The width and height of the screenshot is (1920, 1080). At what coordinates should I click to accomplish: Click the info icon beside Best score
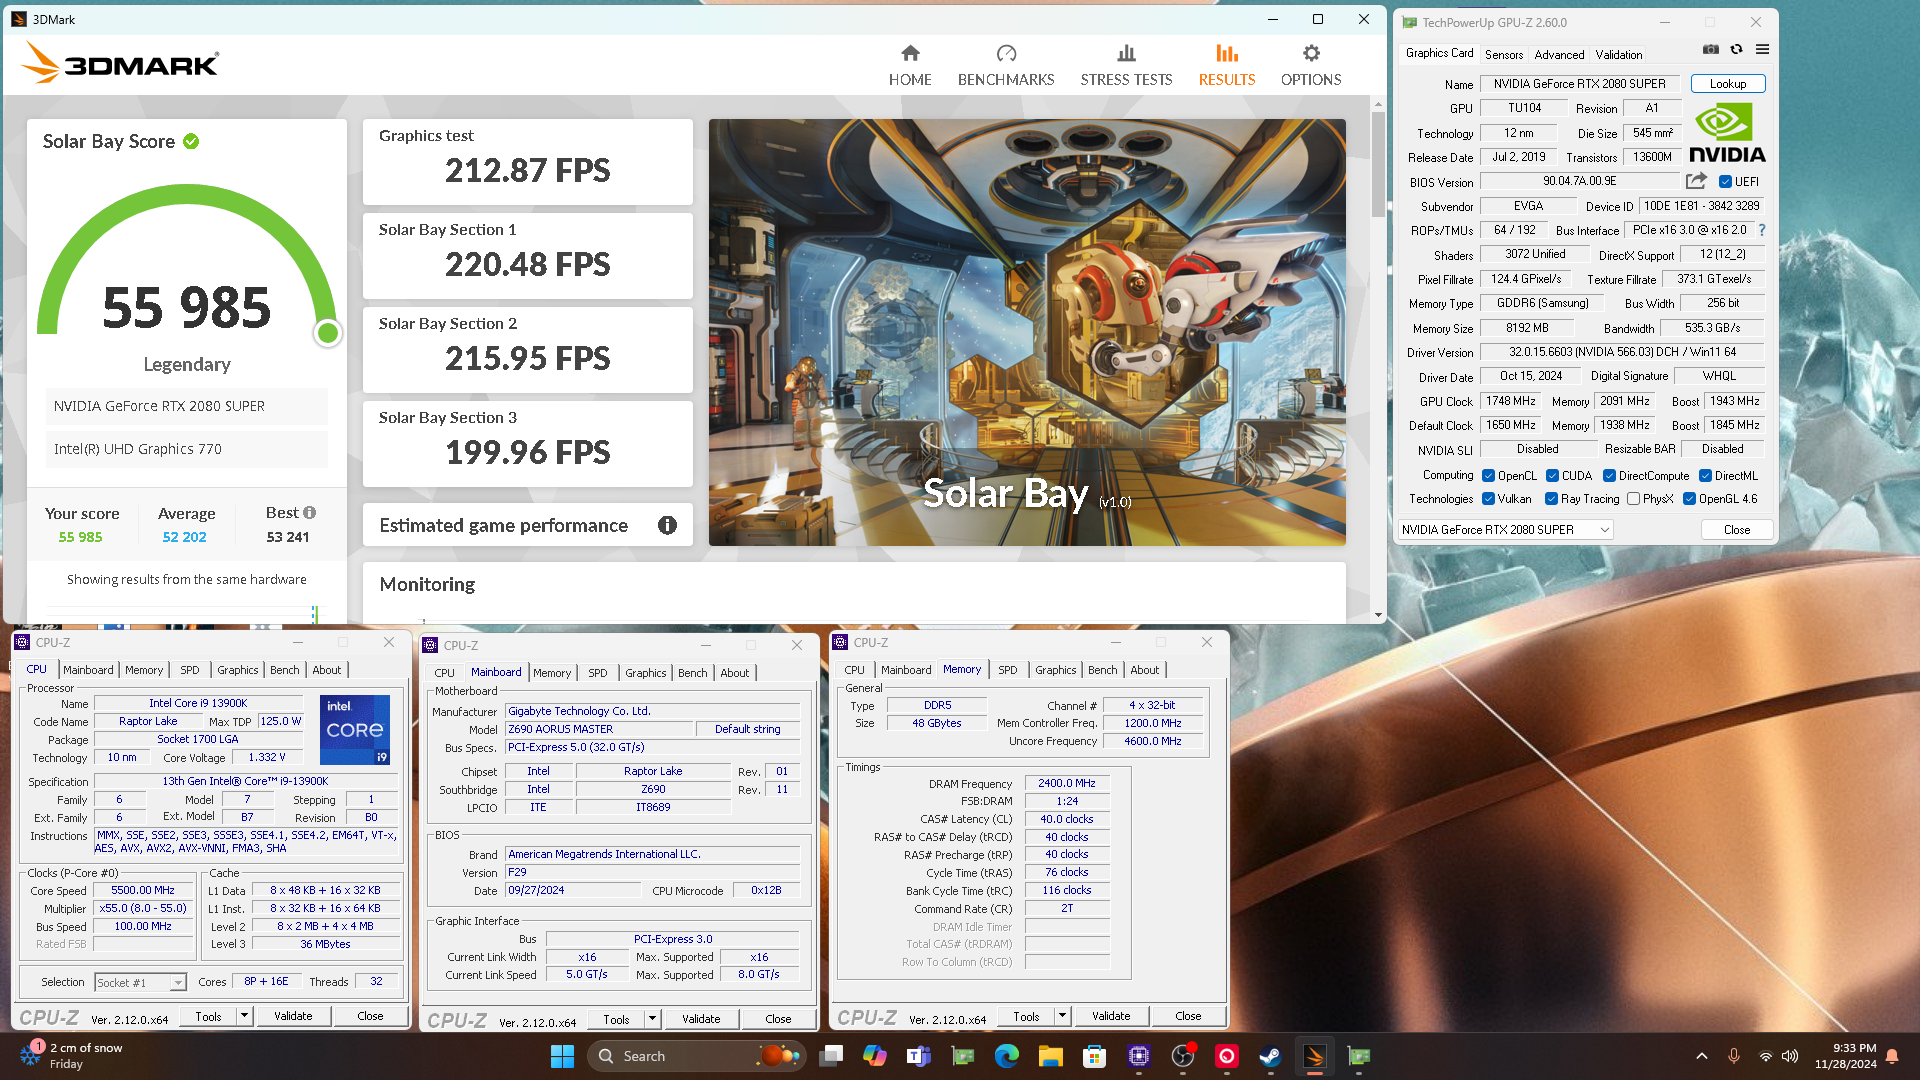tap(310, 512)
